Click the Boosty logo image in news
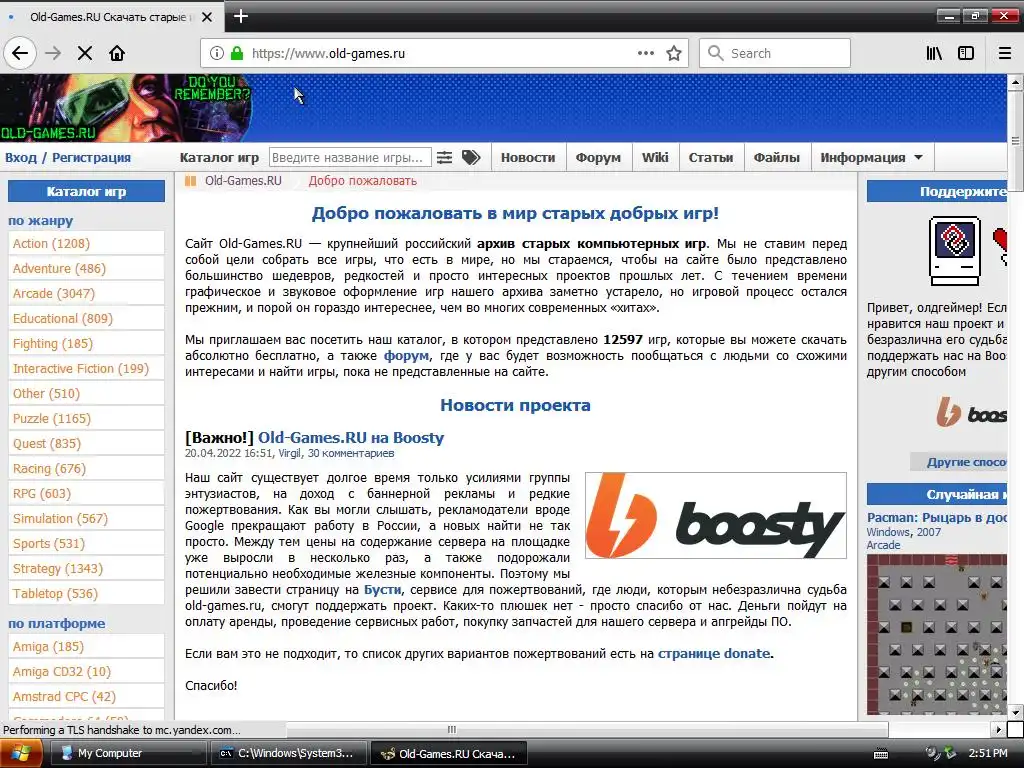 (x=716, y=515)
